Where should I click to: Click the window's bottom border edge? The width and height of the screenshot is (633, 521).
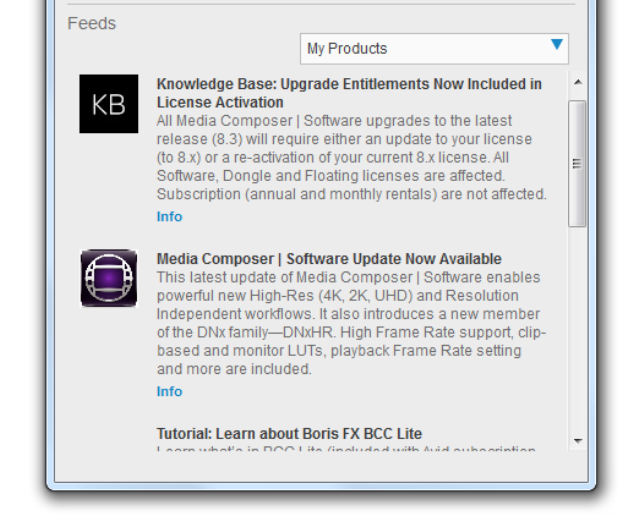click(320, 486)
